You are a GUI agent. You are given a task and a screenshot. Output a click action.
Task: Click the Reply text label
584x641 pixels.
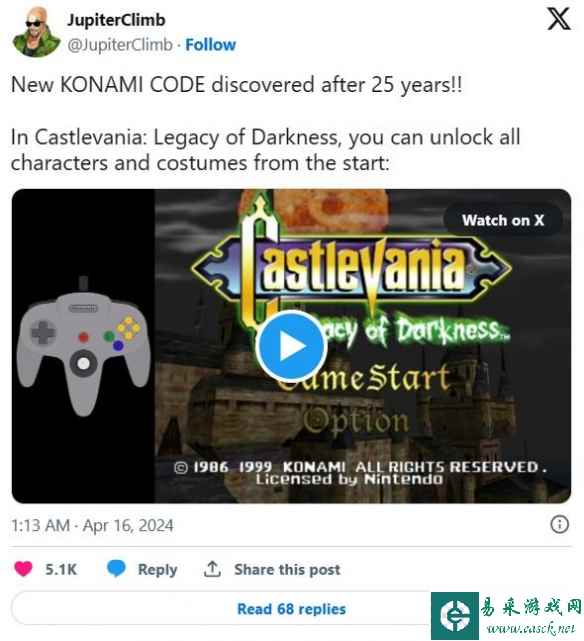point(157,569)
